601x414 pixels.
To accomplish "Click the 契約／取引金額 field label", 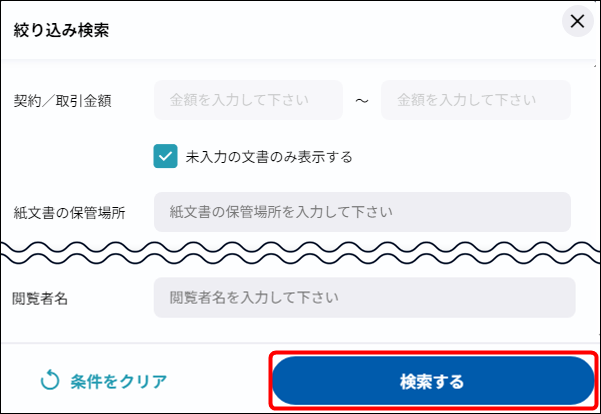I will click(62, 101).
